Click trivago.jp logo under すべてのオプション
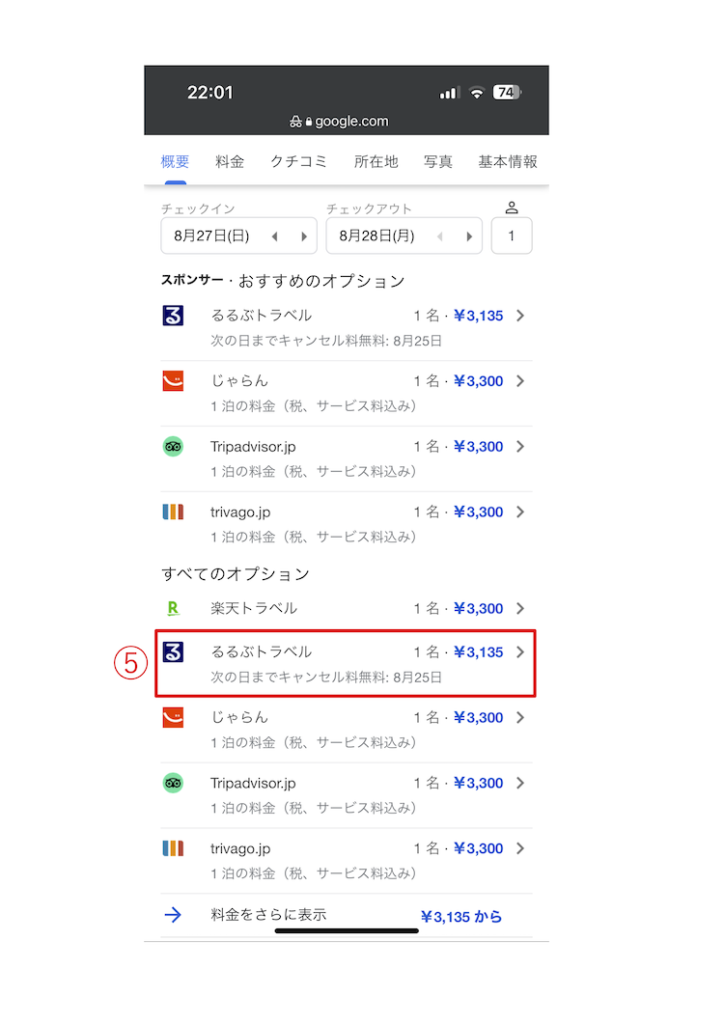This screenshot has height=1024, width=724. tap(173, 848)
